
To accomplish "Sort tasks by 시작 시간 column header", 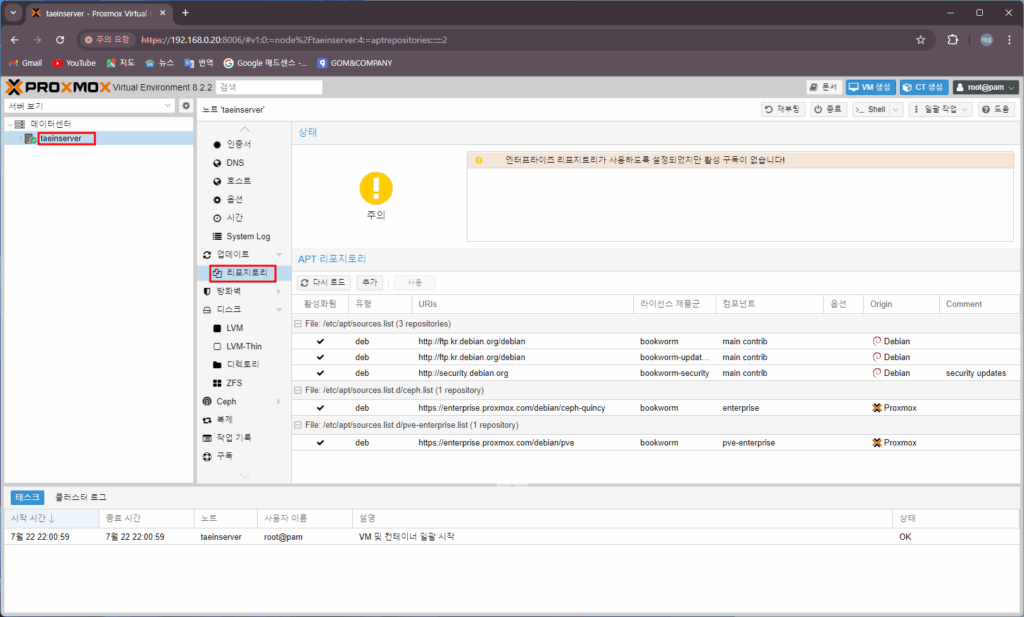I will [51, 518].
